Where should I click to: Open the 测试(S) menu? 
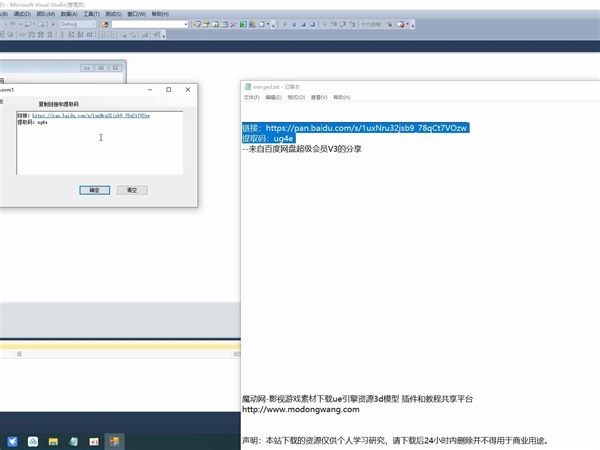click(114, 14)
